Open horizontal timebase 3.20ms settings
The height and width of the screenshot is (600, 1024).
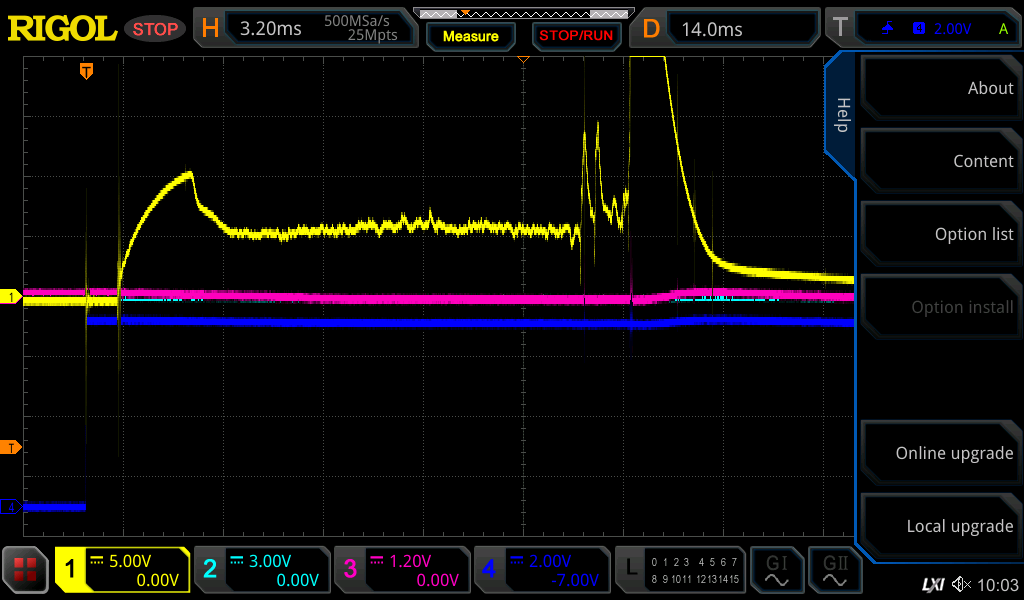point(305,29)
